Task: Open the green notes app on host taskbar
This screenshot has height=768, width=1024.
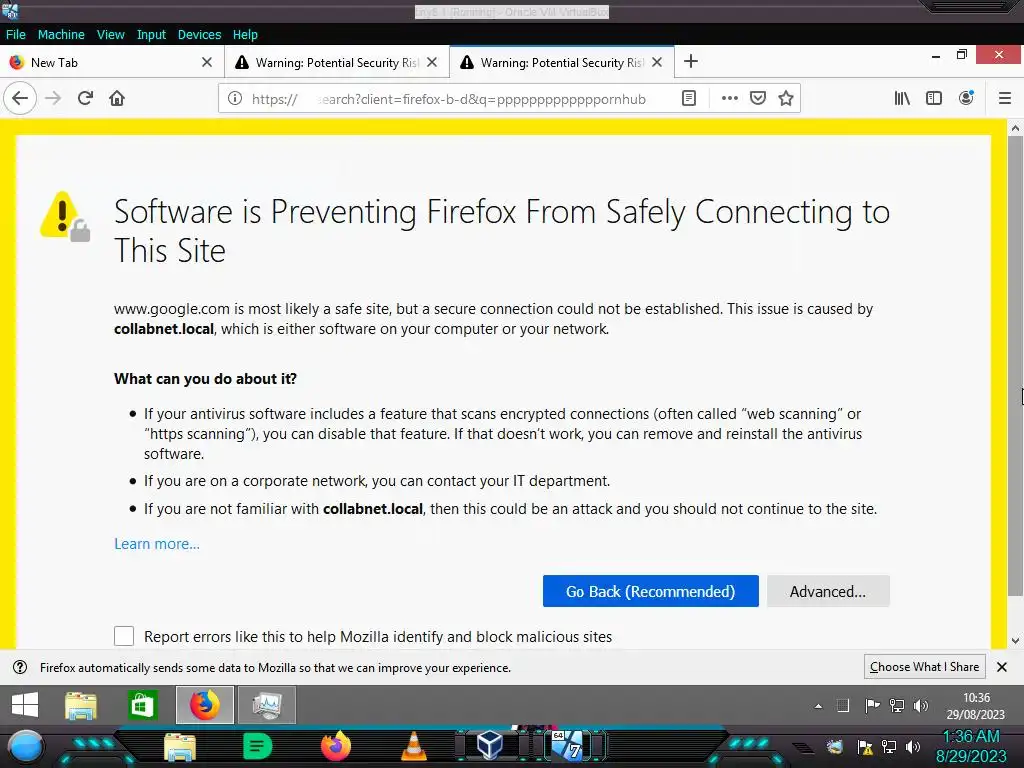Action: (257, 746)
